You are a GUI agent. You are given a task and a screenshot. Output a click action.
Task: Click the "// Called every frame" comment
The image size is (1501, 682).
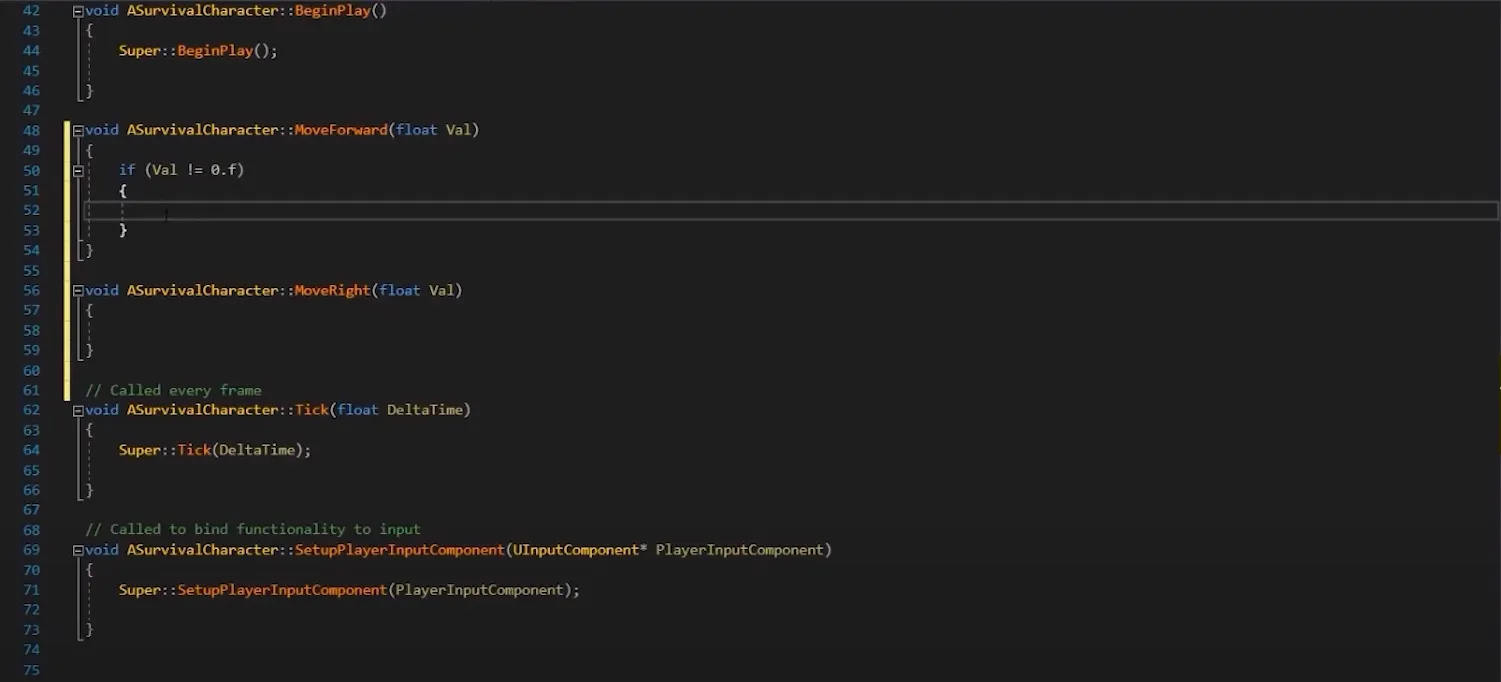tap(173, 390)
